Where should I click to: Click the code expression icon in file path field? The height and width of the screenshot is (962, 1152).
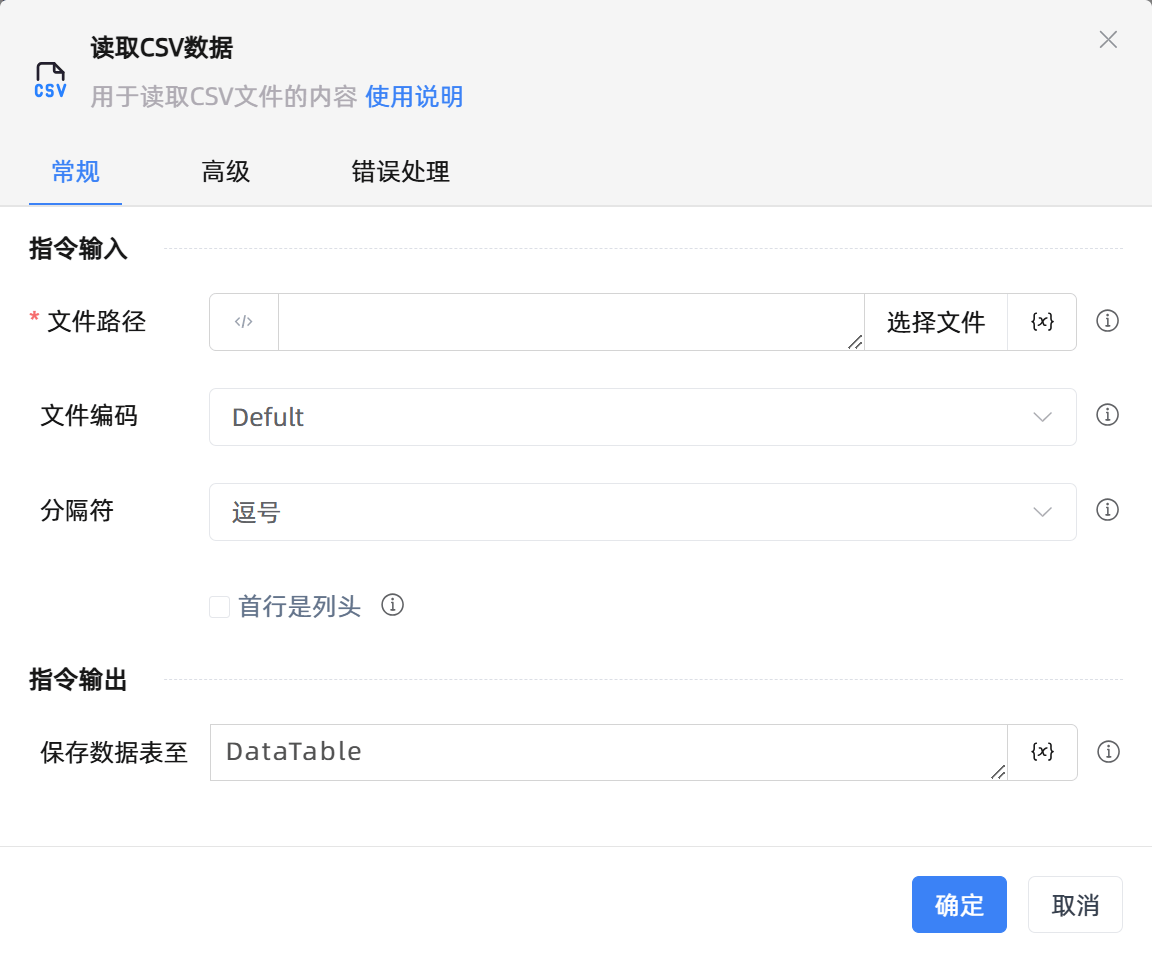(244, 322)
